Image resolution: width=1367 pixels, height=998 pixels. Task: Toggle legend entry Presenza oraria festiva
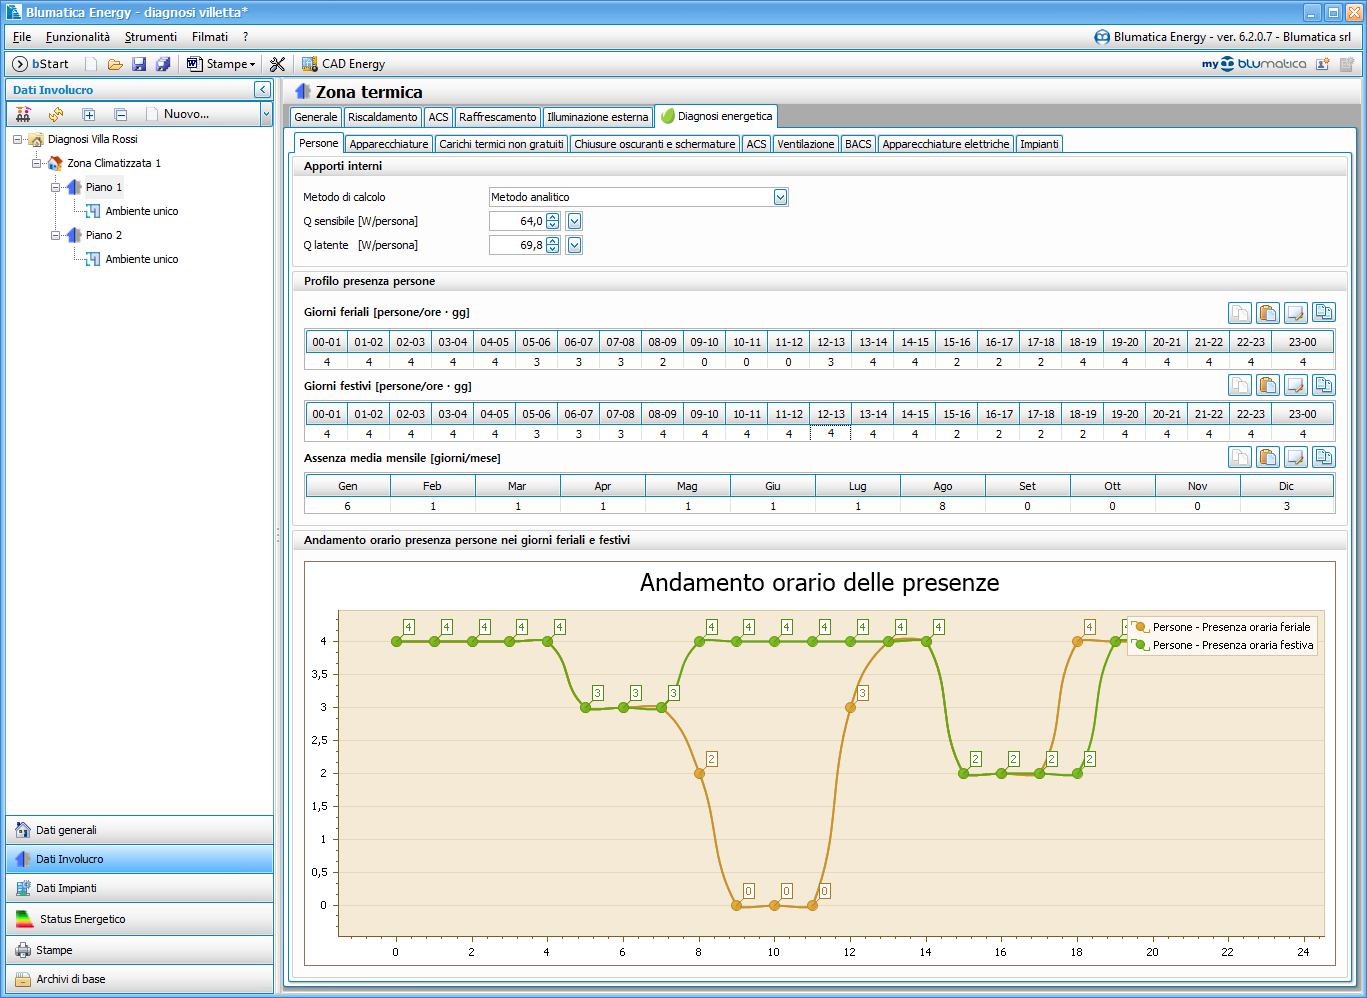(x=1230, y=645)
